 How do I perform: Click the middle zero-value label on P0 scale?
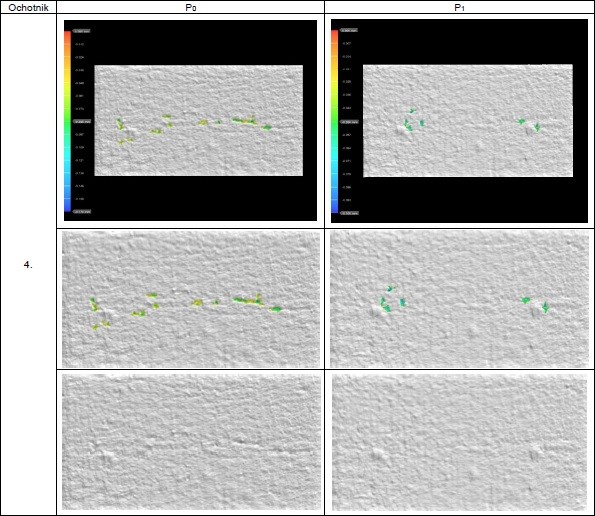tap(82, 122)
